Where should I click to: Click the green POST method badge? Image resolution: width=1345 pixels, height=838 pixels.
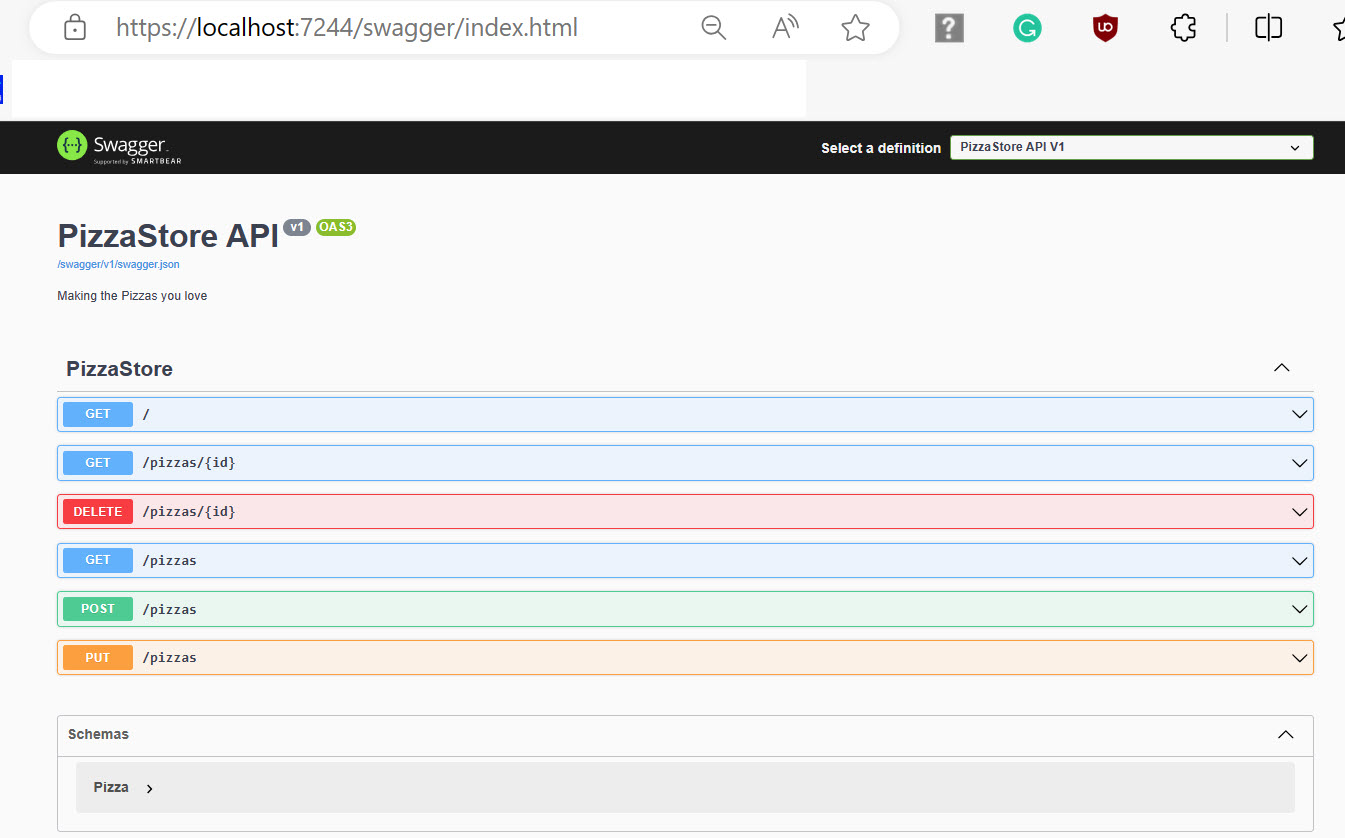(x=98, y=609)
